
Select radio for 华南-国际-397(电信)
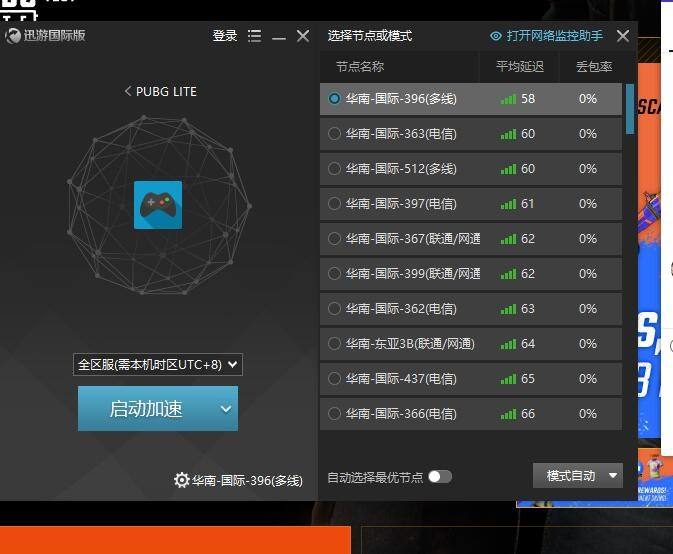coord(334,203)
